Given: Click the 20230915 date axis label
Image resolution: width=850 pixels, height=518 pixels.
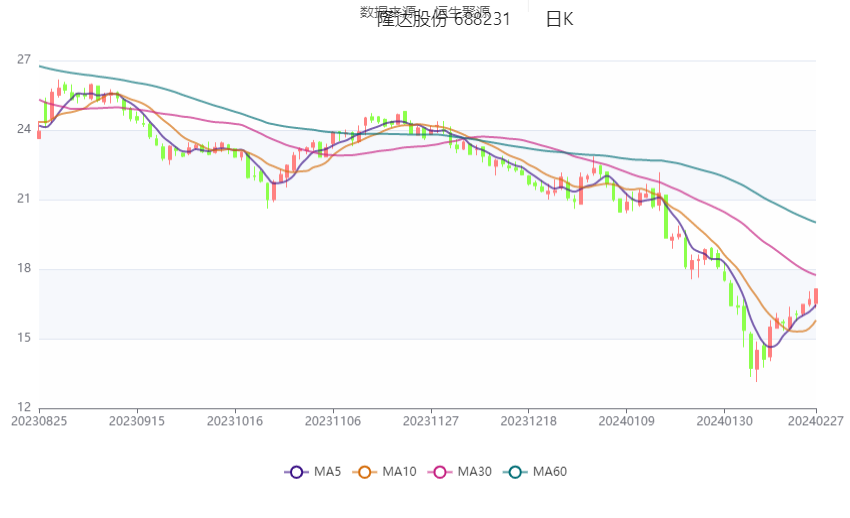Looking at the screenshot, I should pos(137,421).
